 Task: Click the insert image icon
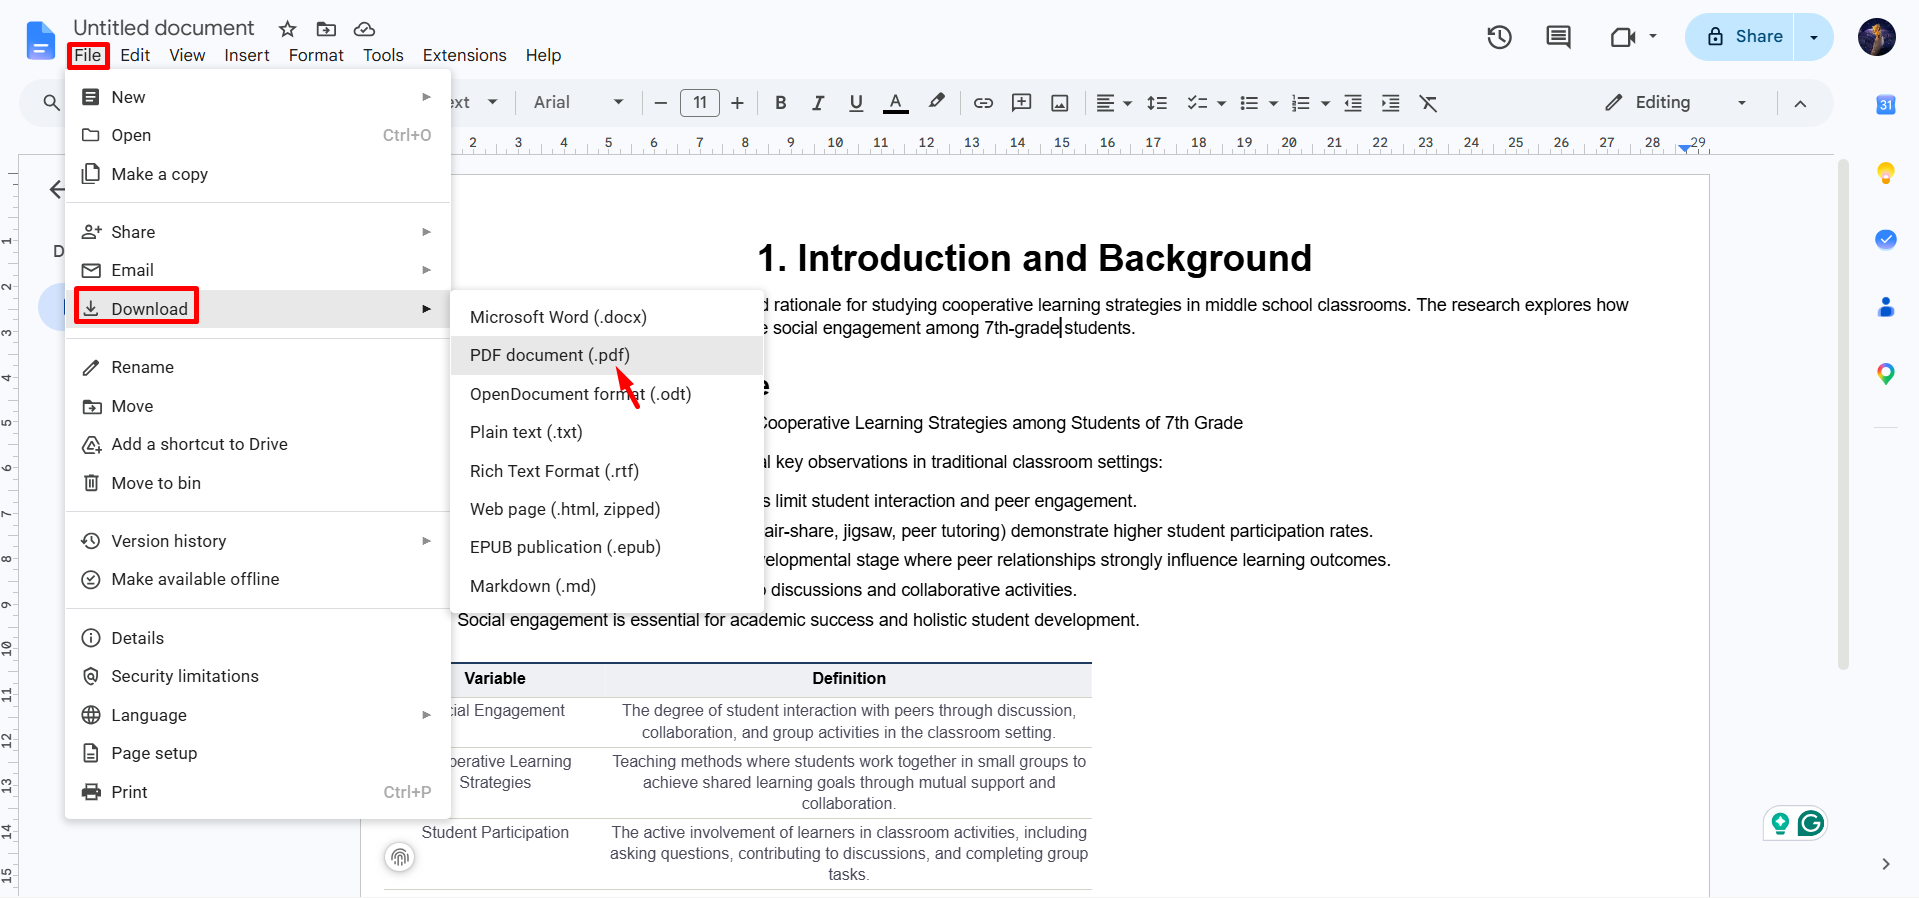click(1060, 103)
